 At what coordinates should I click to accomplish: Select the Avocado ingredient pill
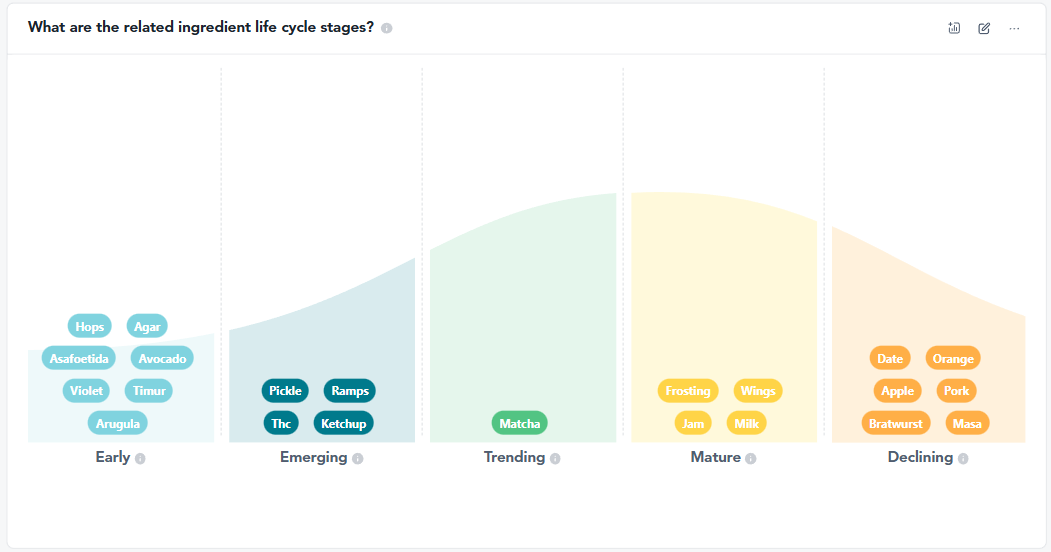(x=162, y=358)
